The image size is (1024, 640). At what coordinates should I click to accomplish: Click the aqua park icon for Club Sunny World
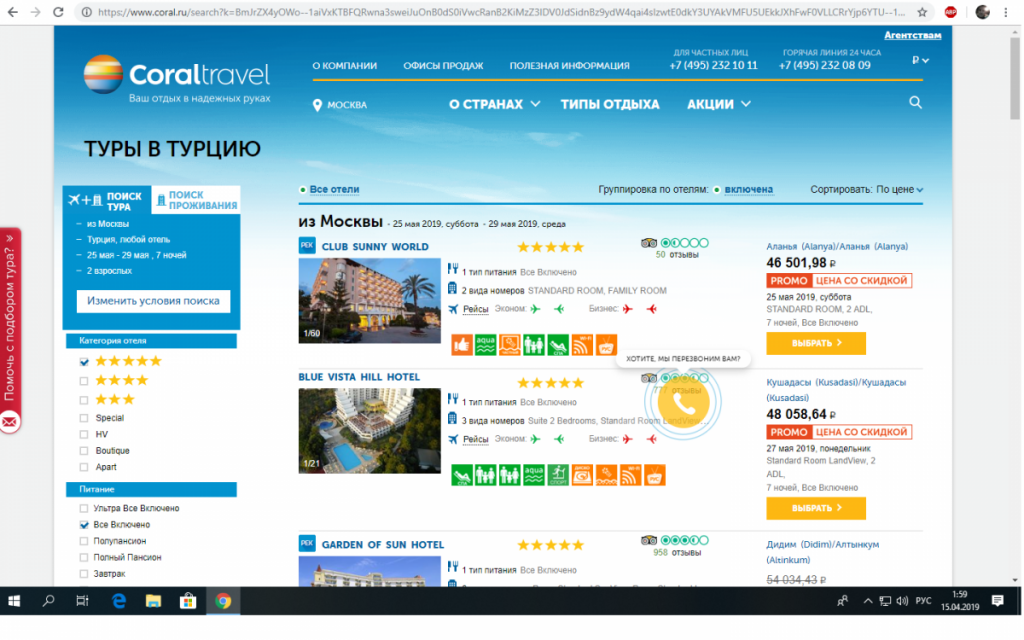pos(486,344)
